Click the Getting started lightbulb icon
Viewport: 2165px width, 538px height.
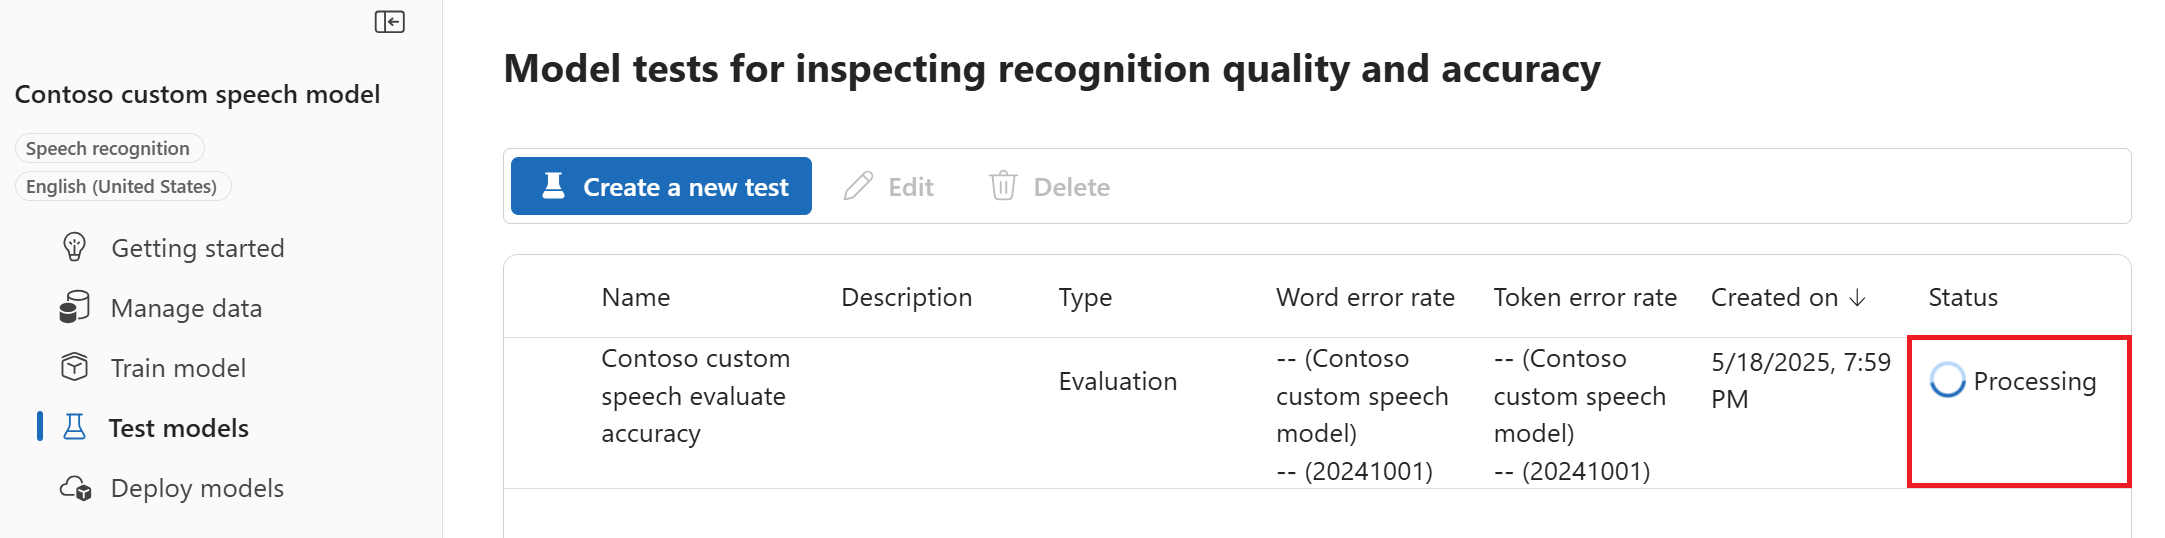[75, 247]
